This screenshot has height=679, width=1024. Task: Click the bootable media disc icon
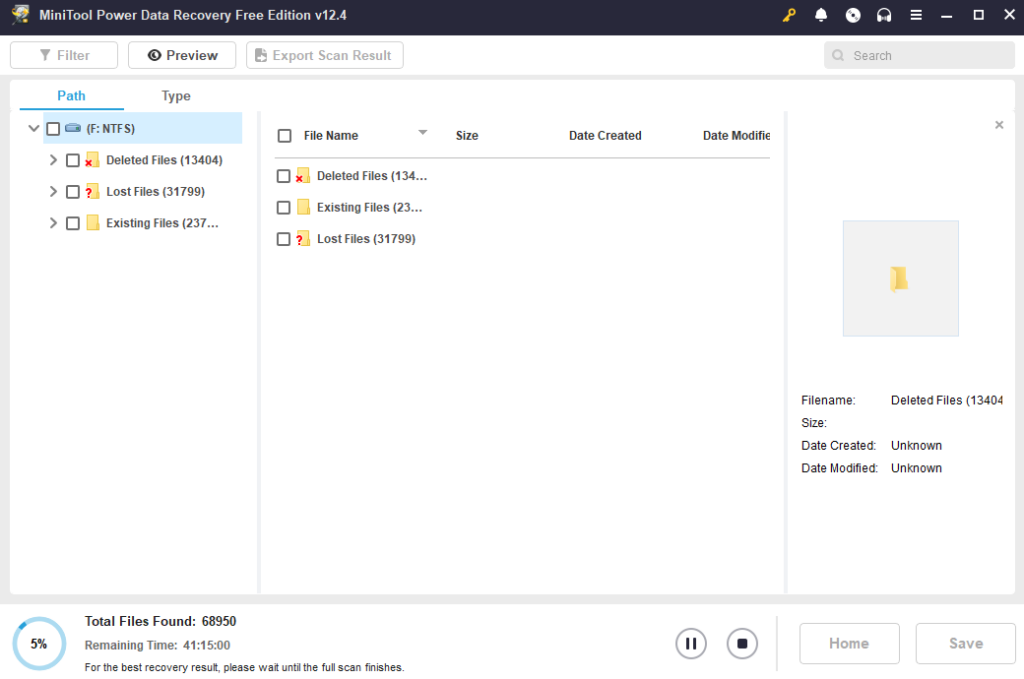(x=853, y=15)
